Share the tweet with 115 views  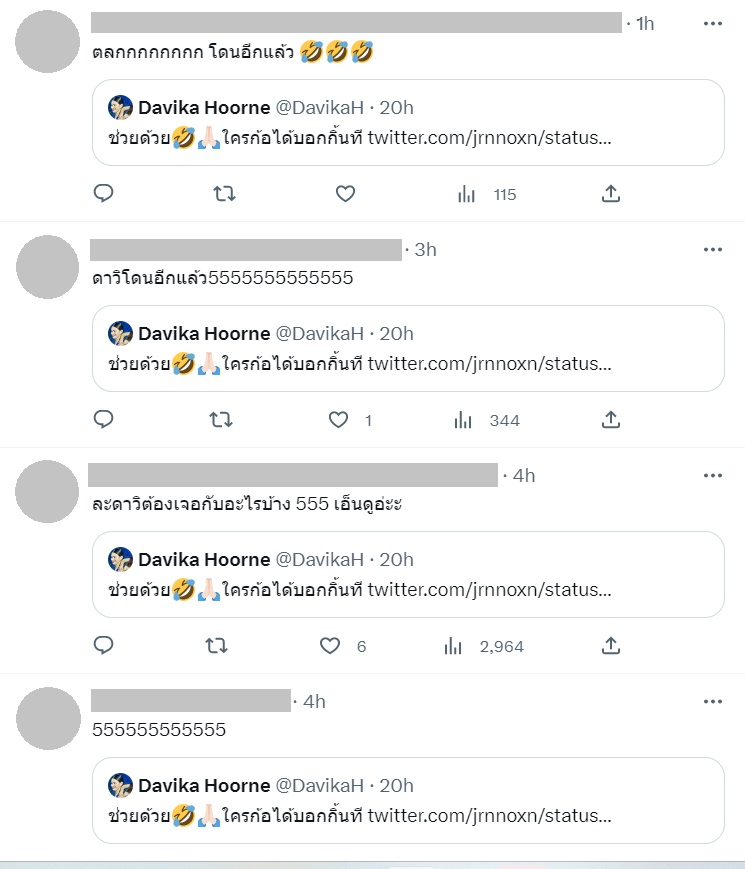(x=611, y=194)
